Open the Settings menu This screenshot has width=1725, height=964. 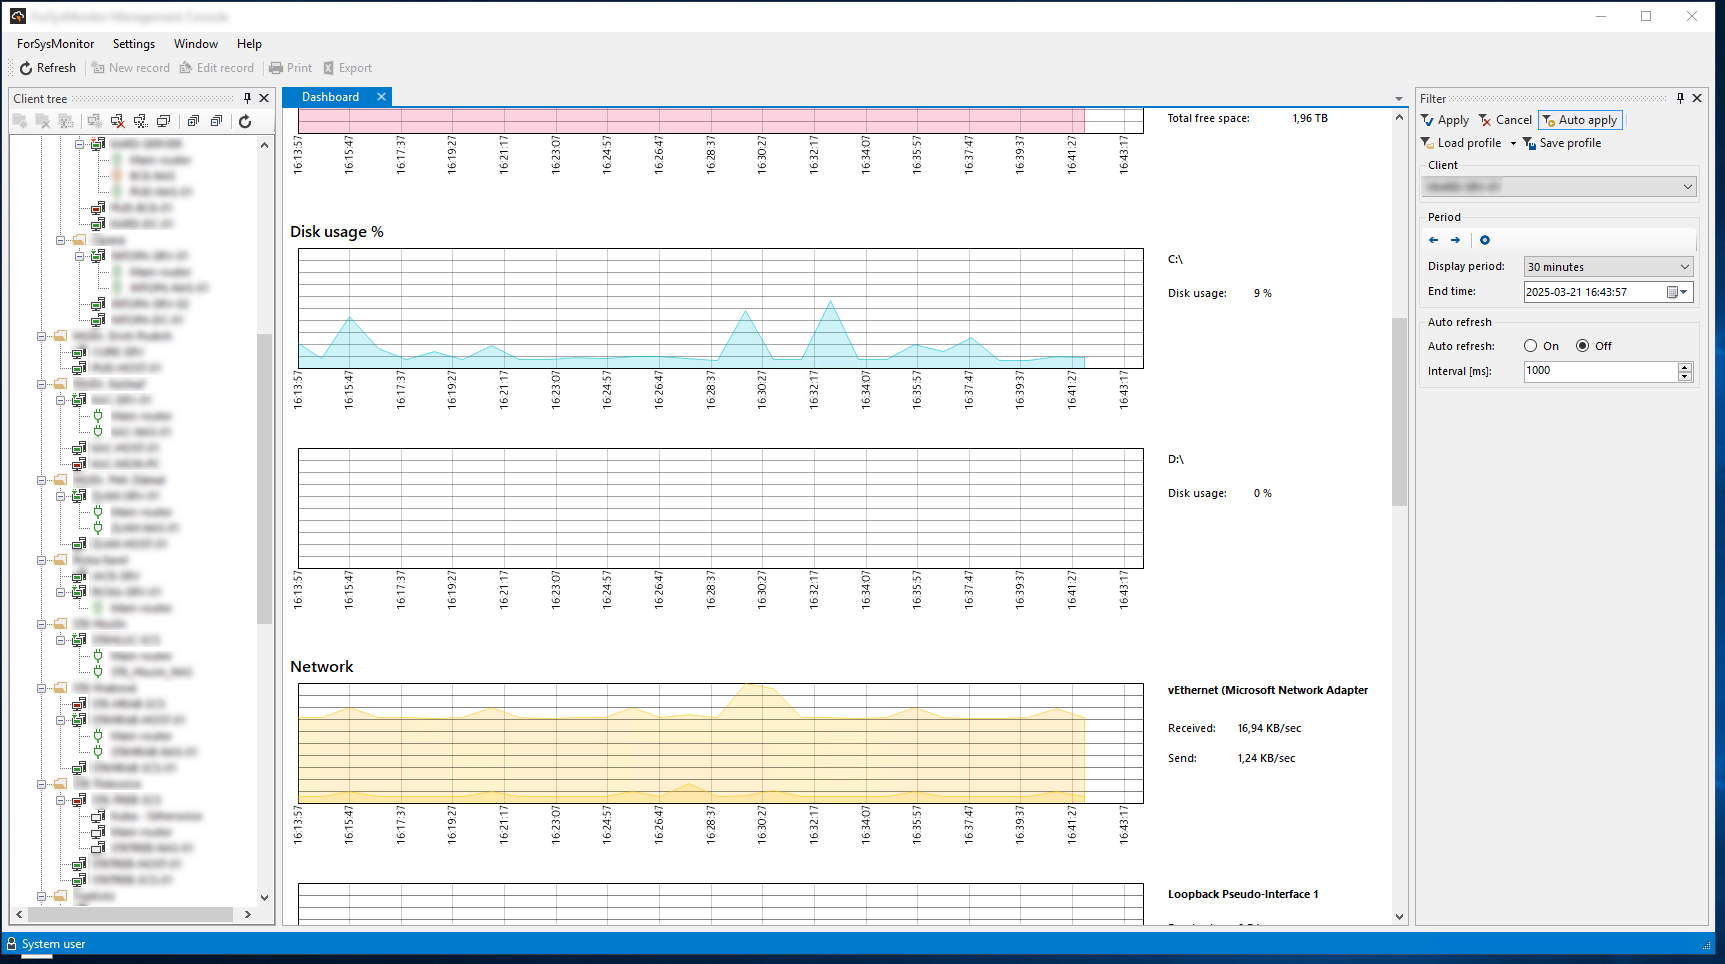pos(134,44)
